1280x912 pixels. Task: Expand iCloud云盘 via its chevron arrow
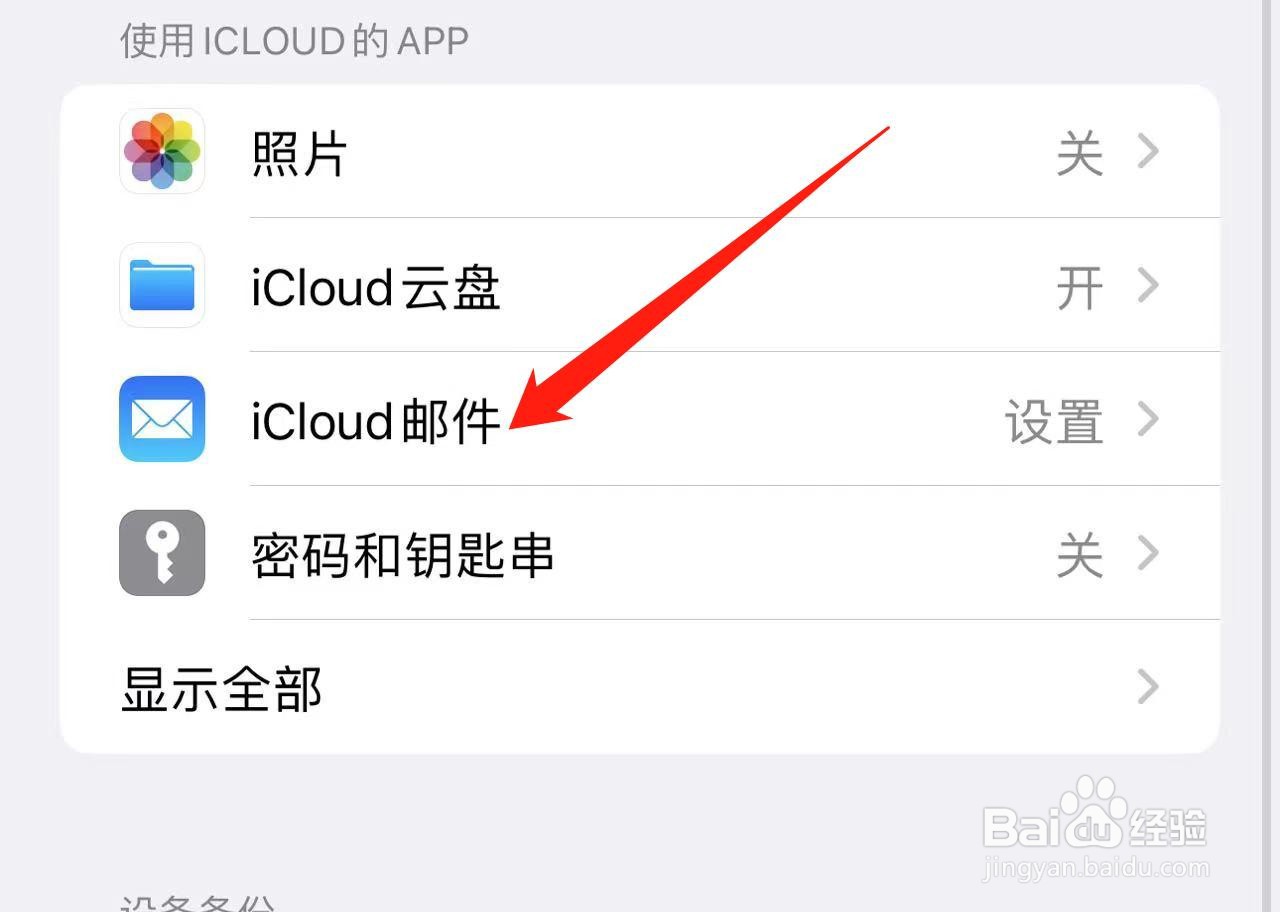pyautogui.click(x=1149, y=285)
